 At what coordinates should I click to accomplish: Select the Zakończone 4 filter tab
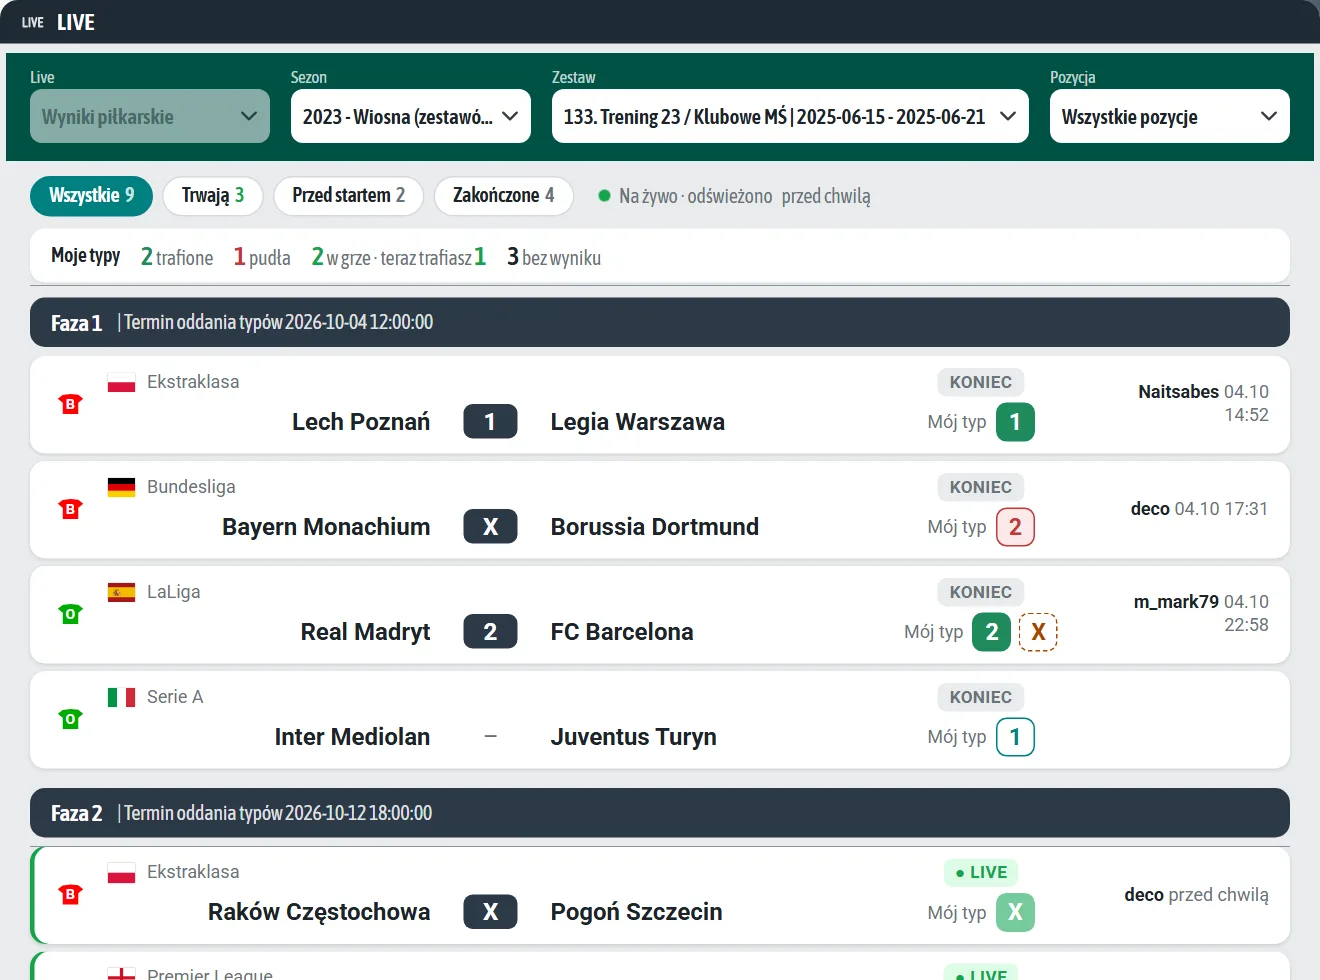tap(504, 196)
